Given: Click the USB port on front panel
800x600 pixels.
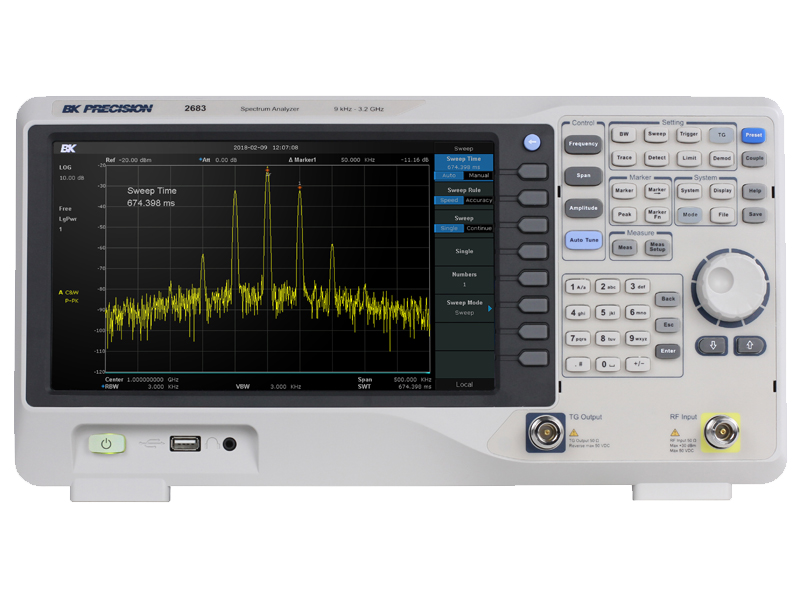Looking at the screenshot, I should [184, 442].
